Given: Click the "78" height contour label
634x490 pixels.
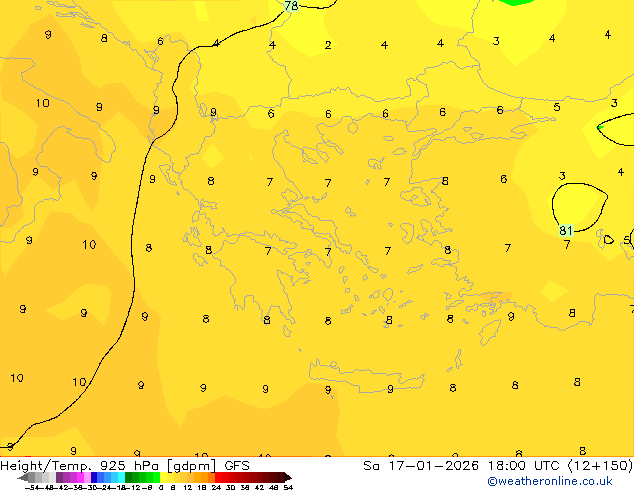Looking at the screenshot, I should click(291, 6).
